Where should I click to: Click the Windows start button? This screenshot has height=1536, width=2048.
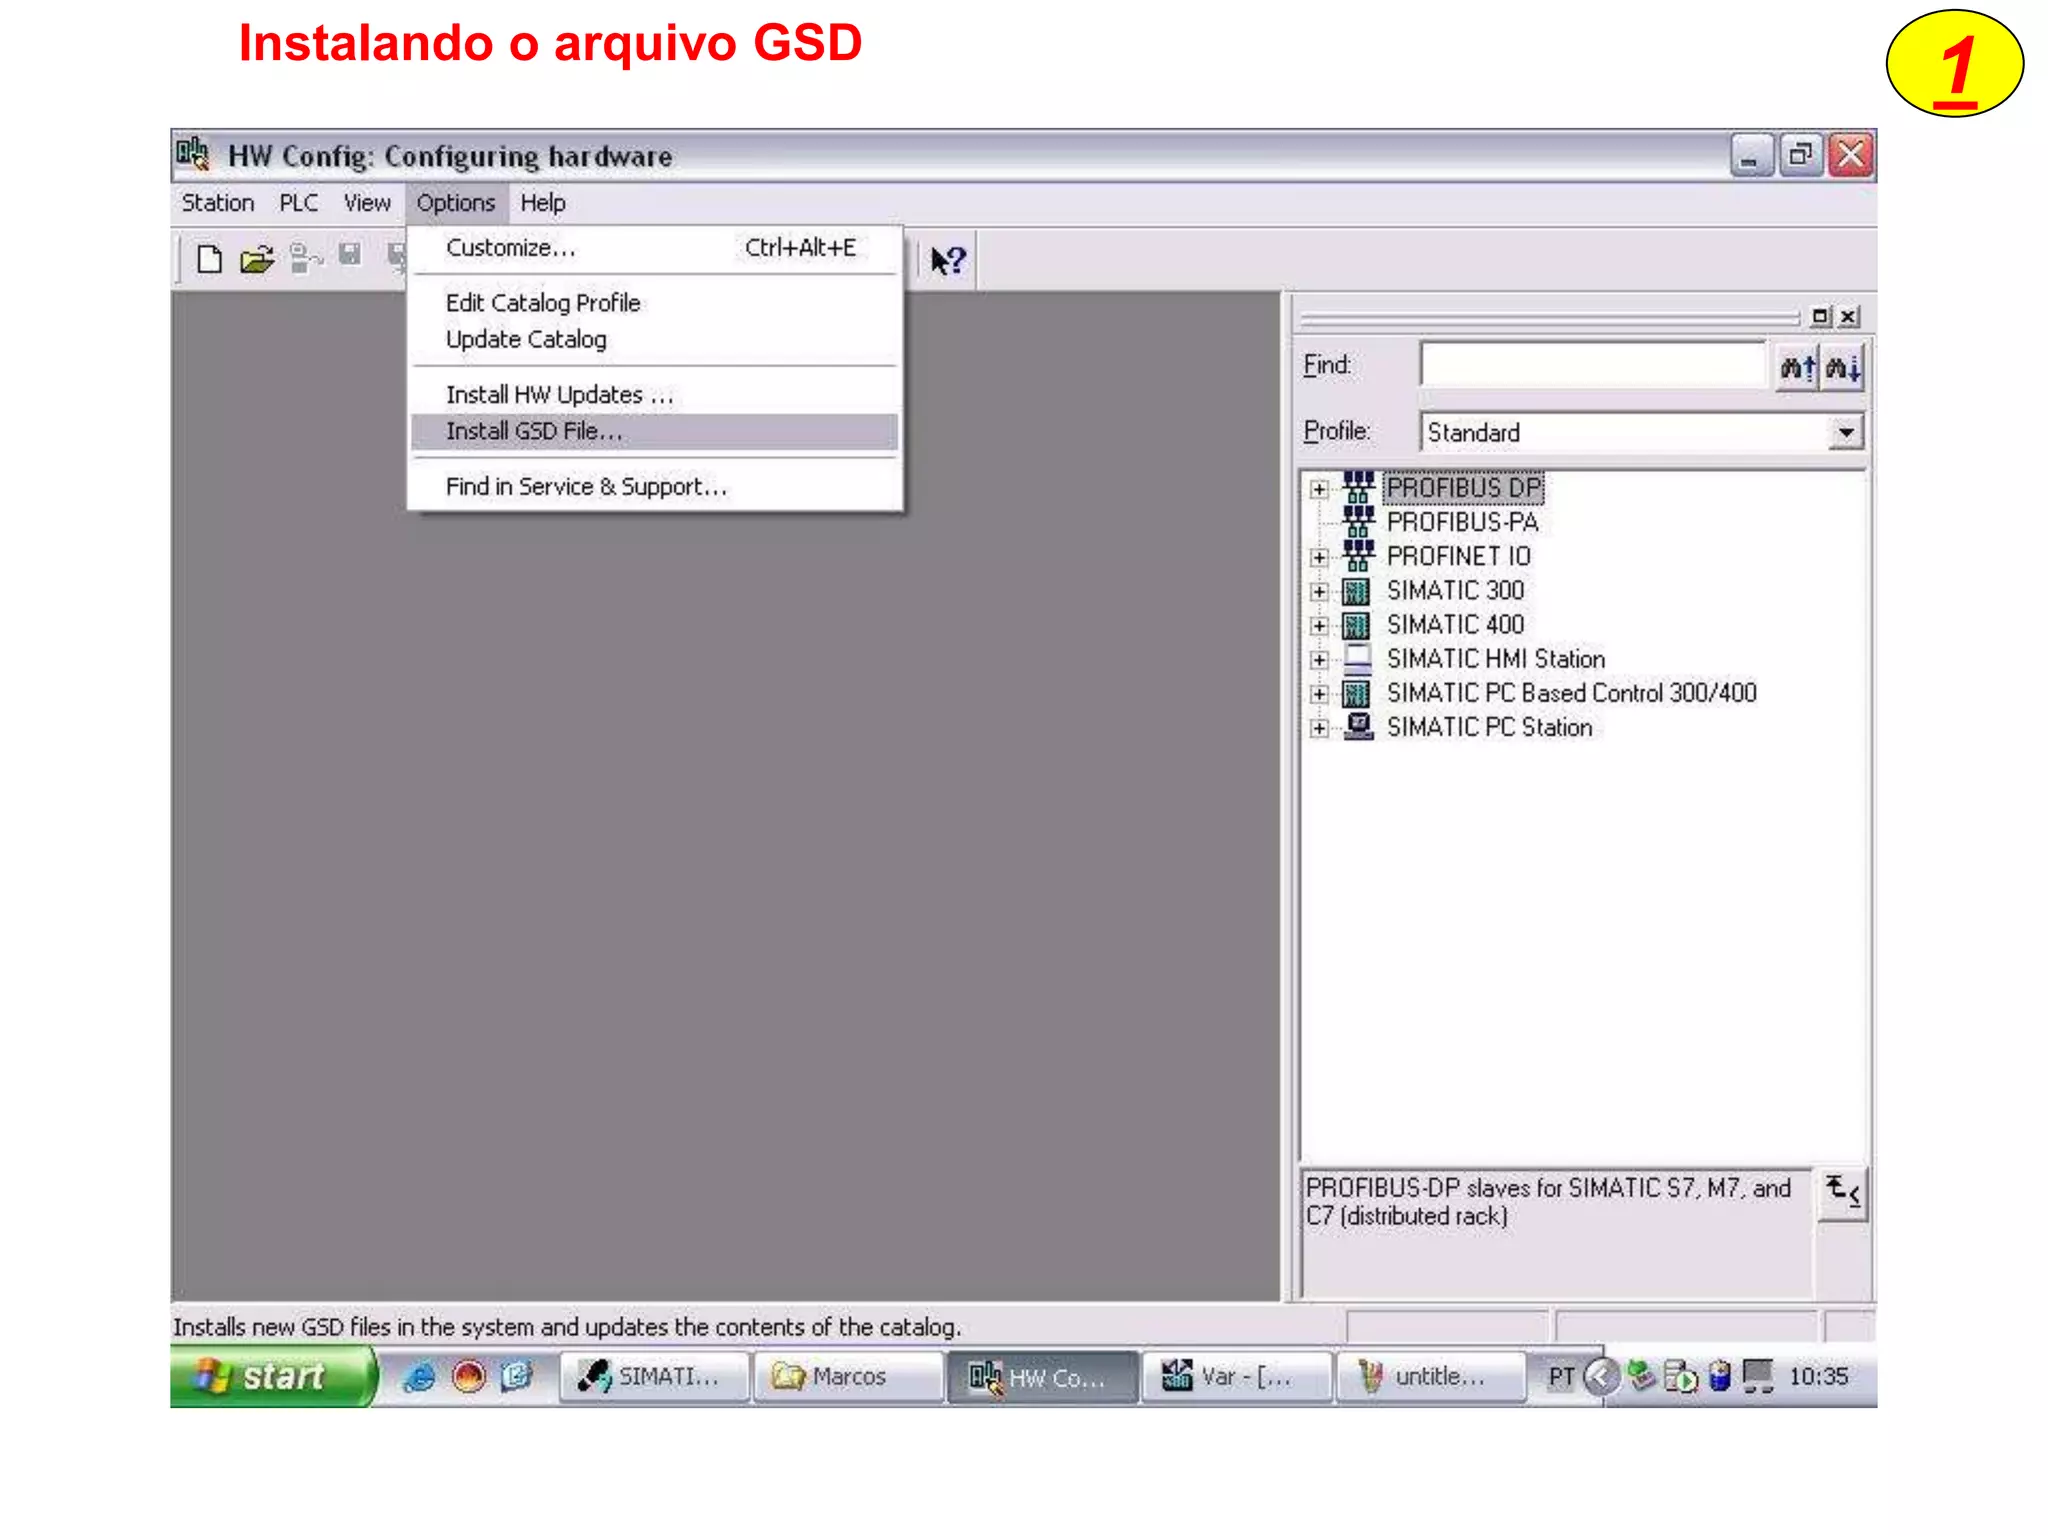tap(272, 1376)
